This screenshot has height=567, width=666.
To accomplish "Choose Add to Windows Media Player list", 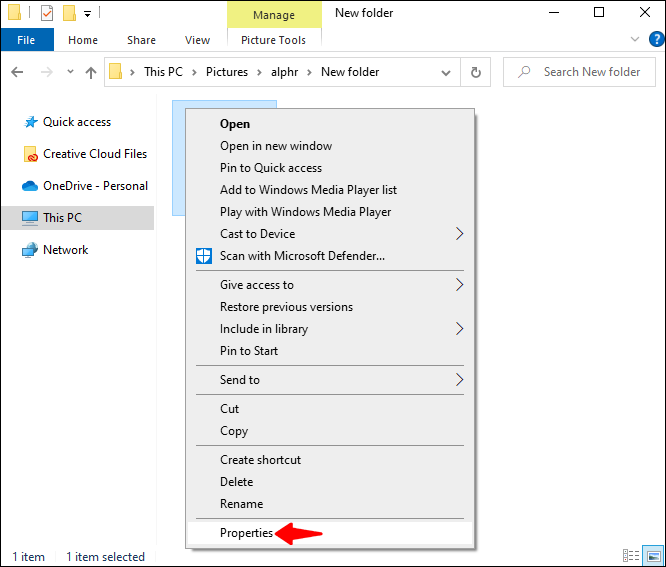I will [330, 190].
